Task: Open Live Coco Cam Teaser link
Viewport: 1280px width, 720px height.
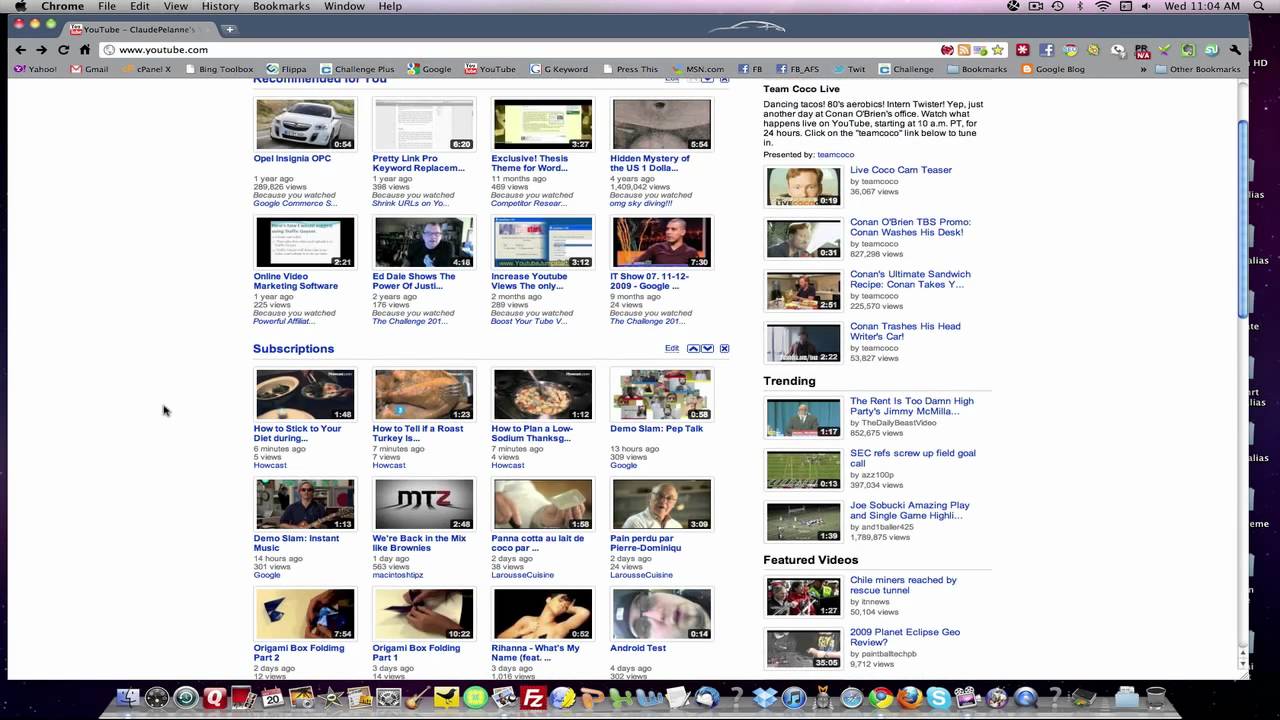Action: click(x=901, y=170)
